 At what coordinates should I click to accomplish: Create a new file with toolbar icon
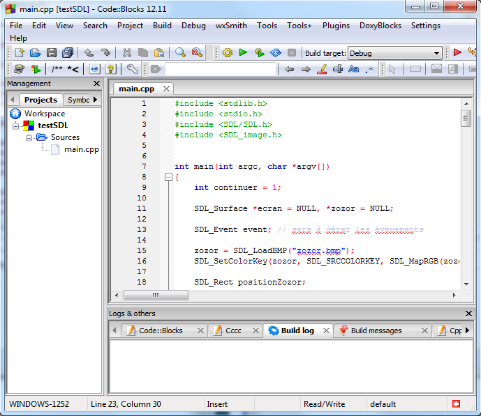point(19,53)
